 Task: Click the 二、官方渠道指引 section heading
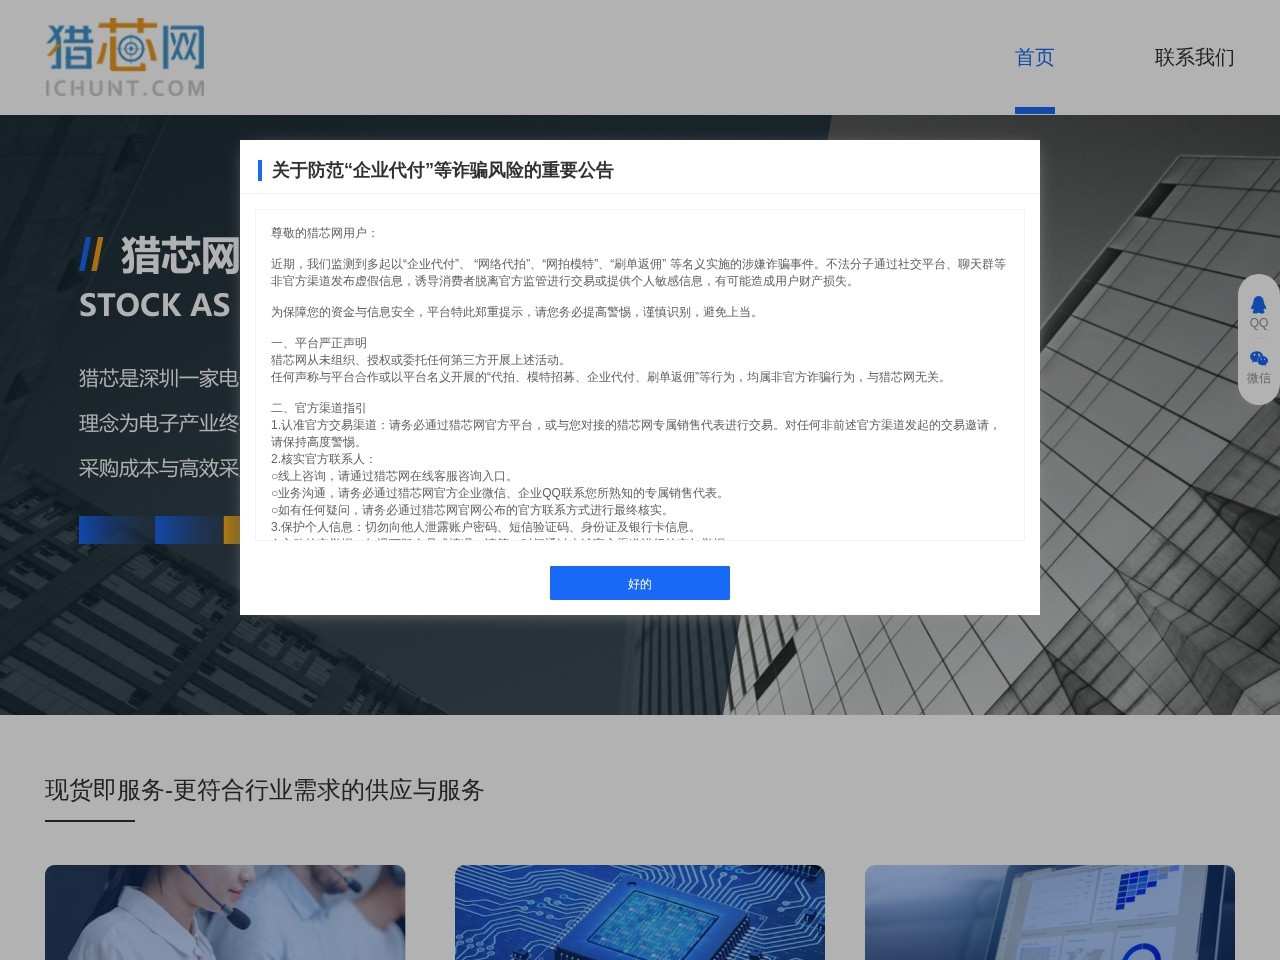click(x=318, y=408)
